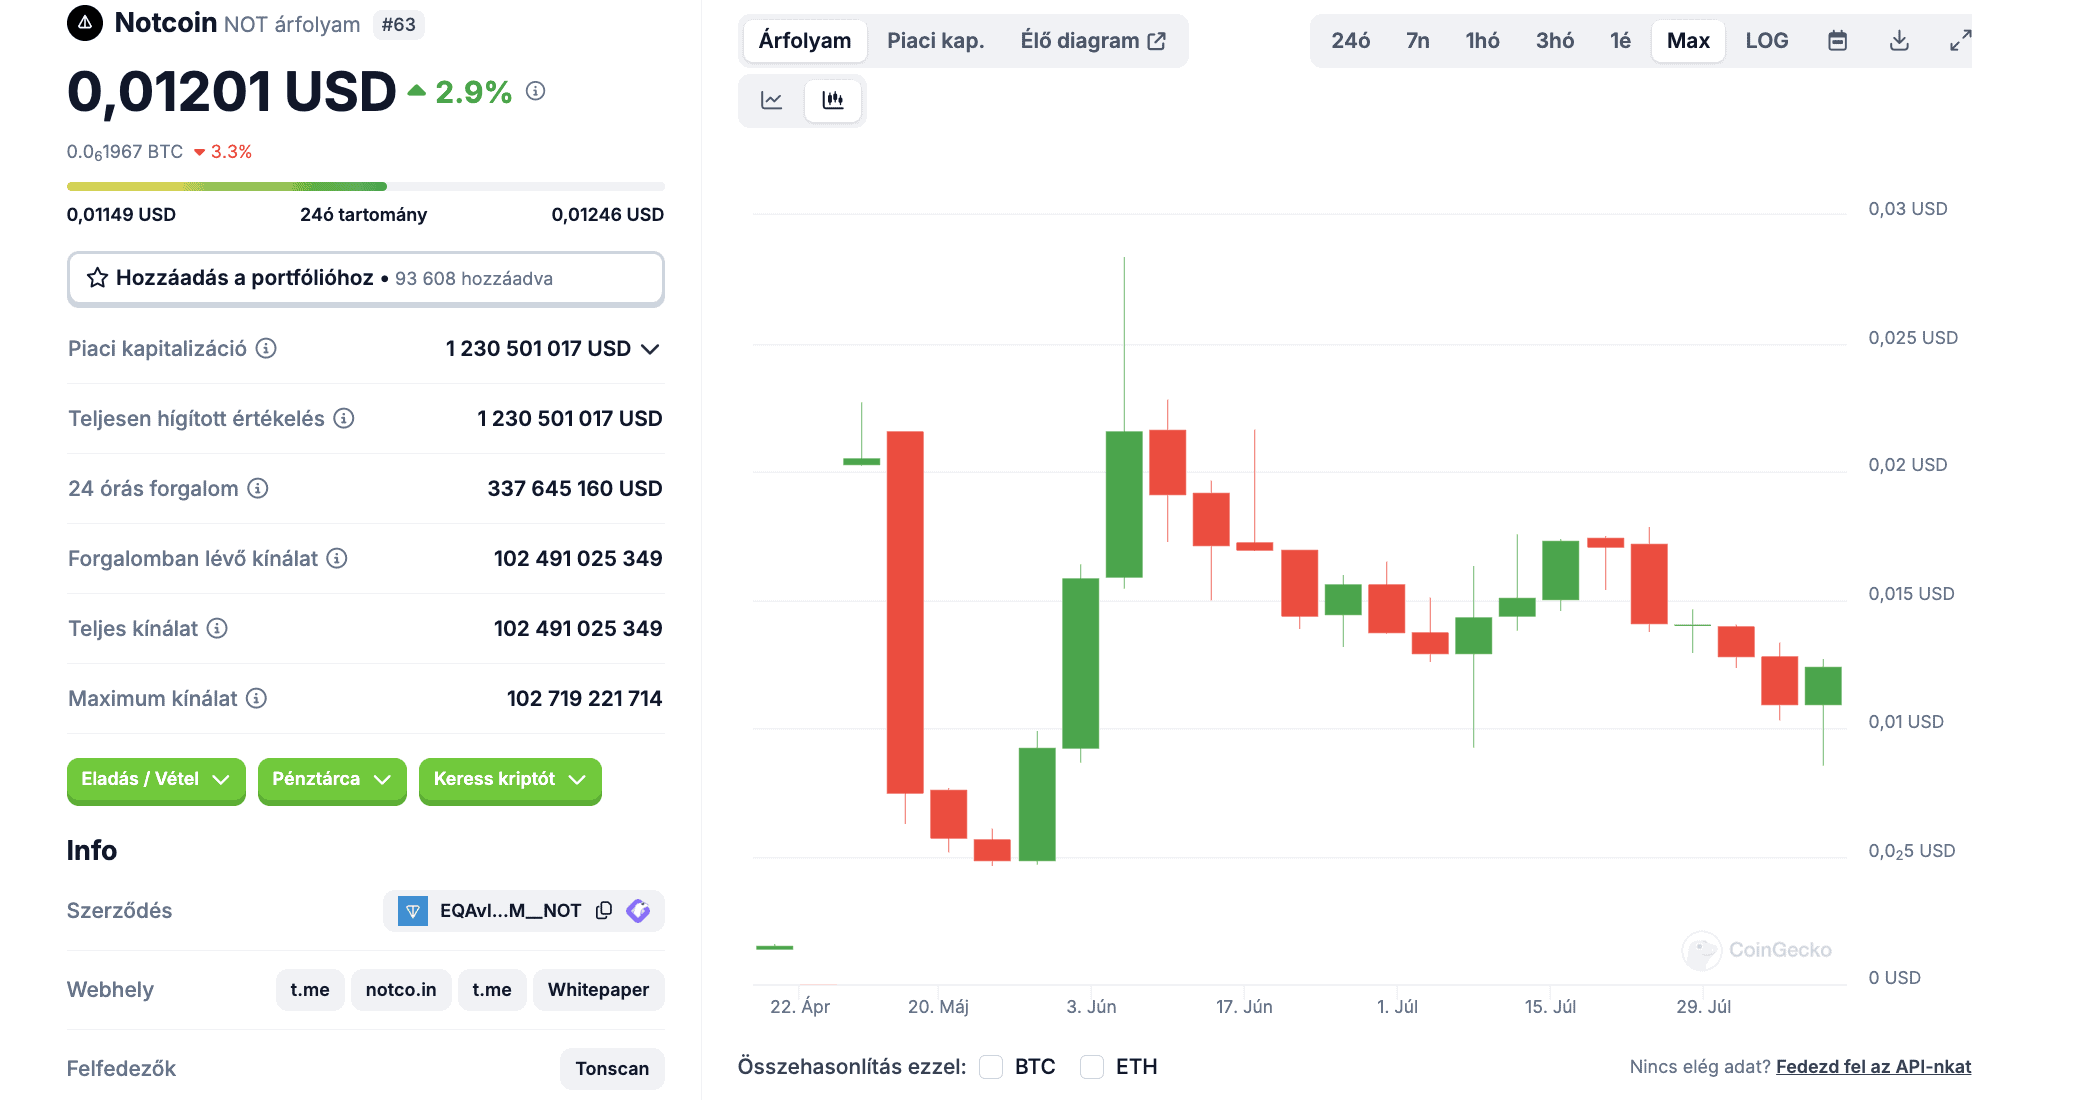Download the chart data

pyautogui.click(x=1899, y=41)
